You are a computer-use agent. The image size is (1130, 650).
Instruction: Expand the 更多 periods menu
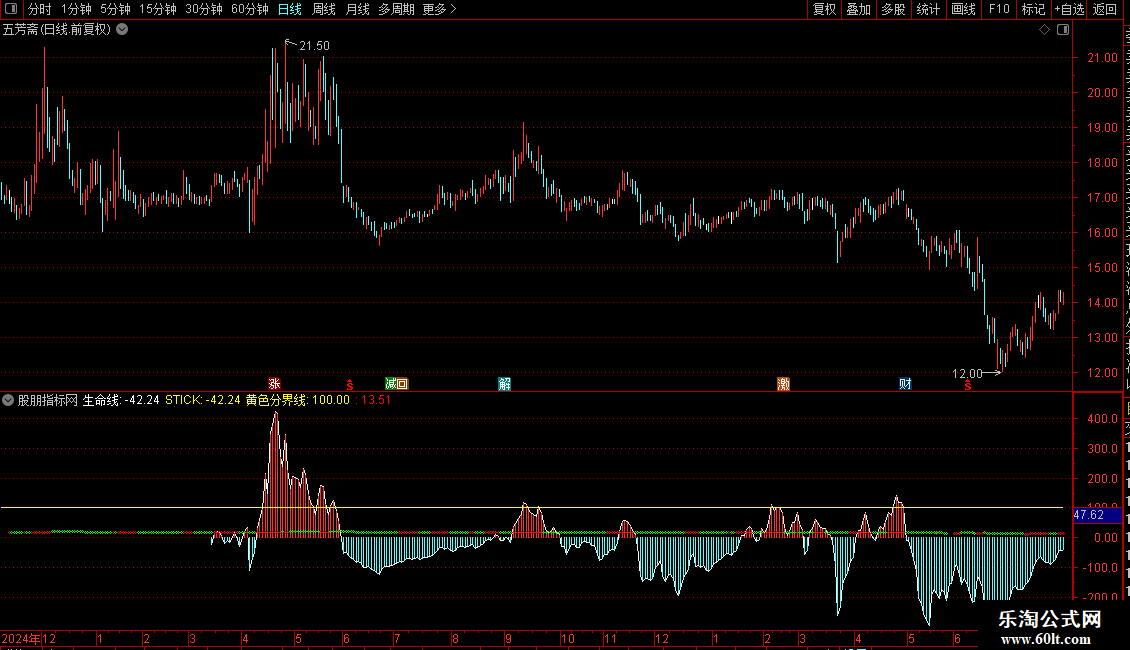click(x=440, y=9)
